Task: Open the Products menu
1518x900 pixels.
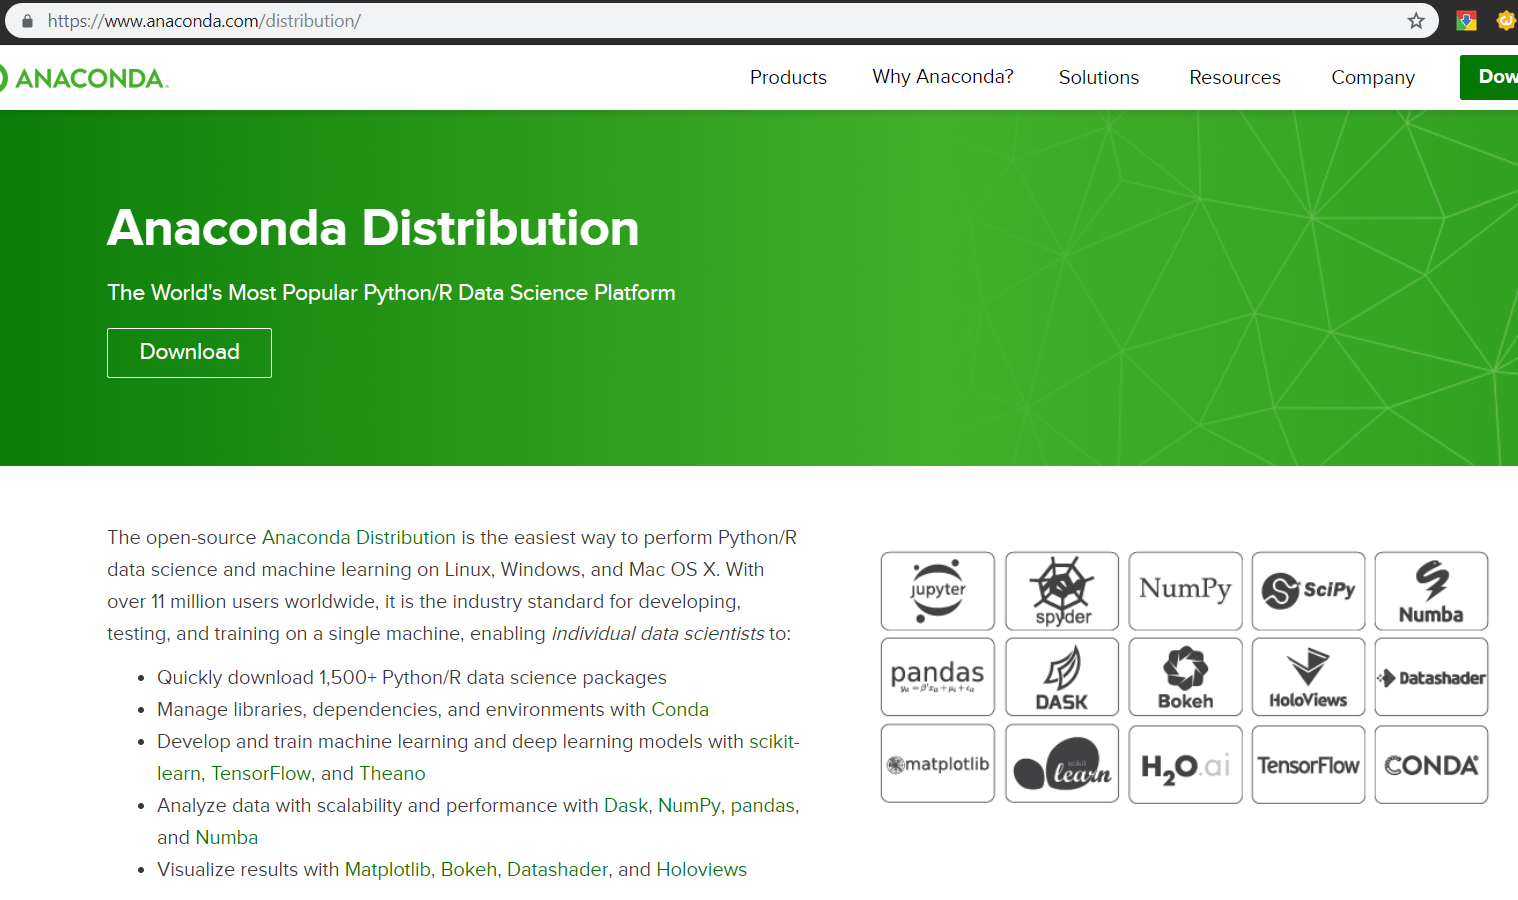Action: click(x=788, y=78)
